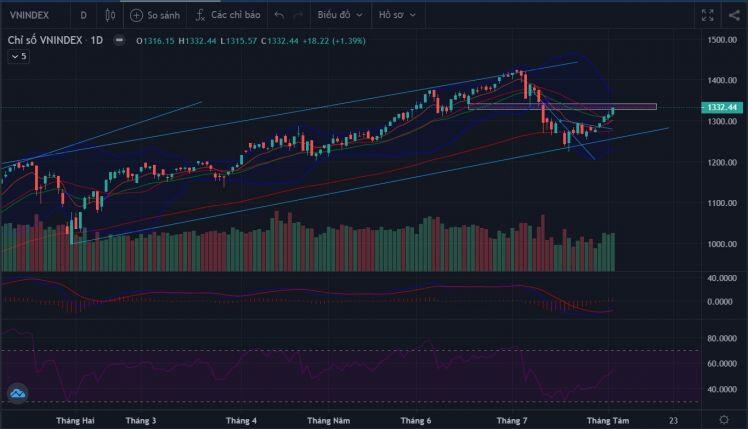Screen dimensions: 748x429
Task: Click the 40.0000 MACD scale label
Action: click(722, 278)
